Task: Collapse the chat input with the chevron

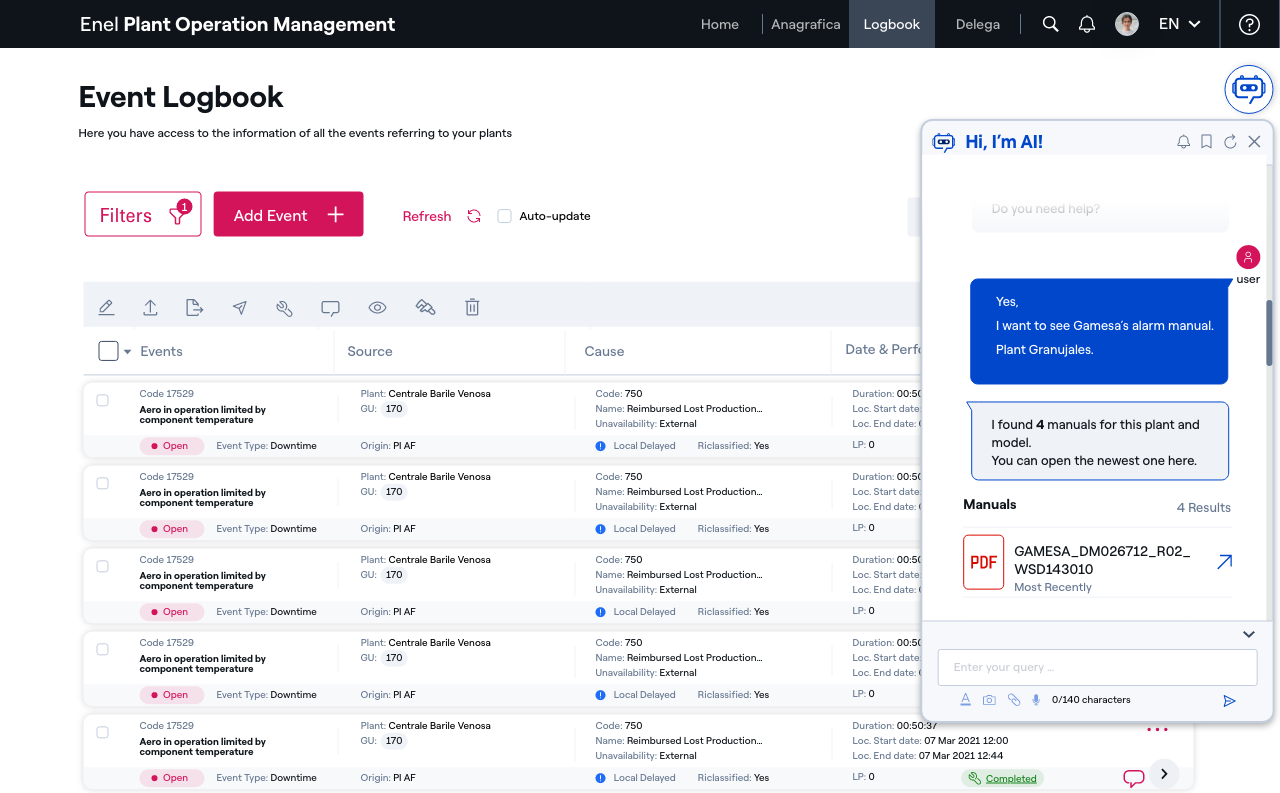Action: pyautogui.click(x=1249, y=634)
